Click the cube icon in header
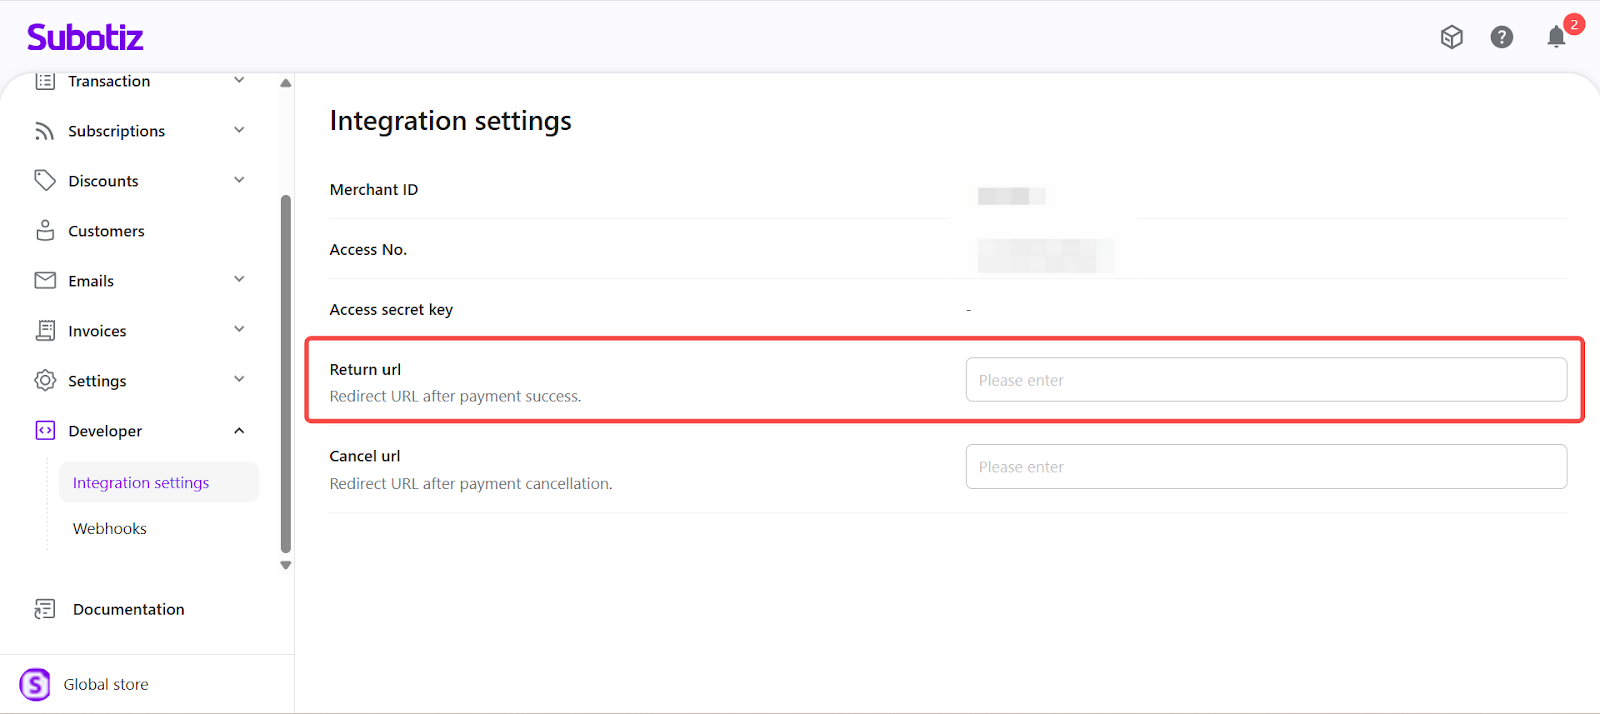This screenshot has width=1600, height=714. click(x=1451, y=38)
